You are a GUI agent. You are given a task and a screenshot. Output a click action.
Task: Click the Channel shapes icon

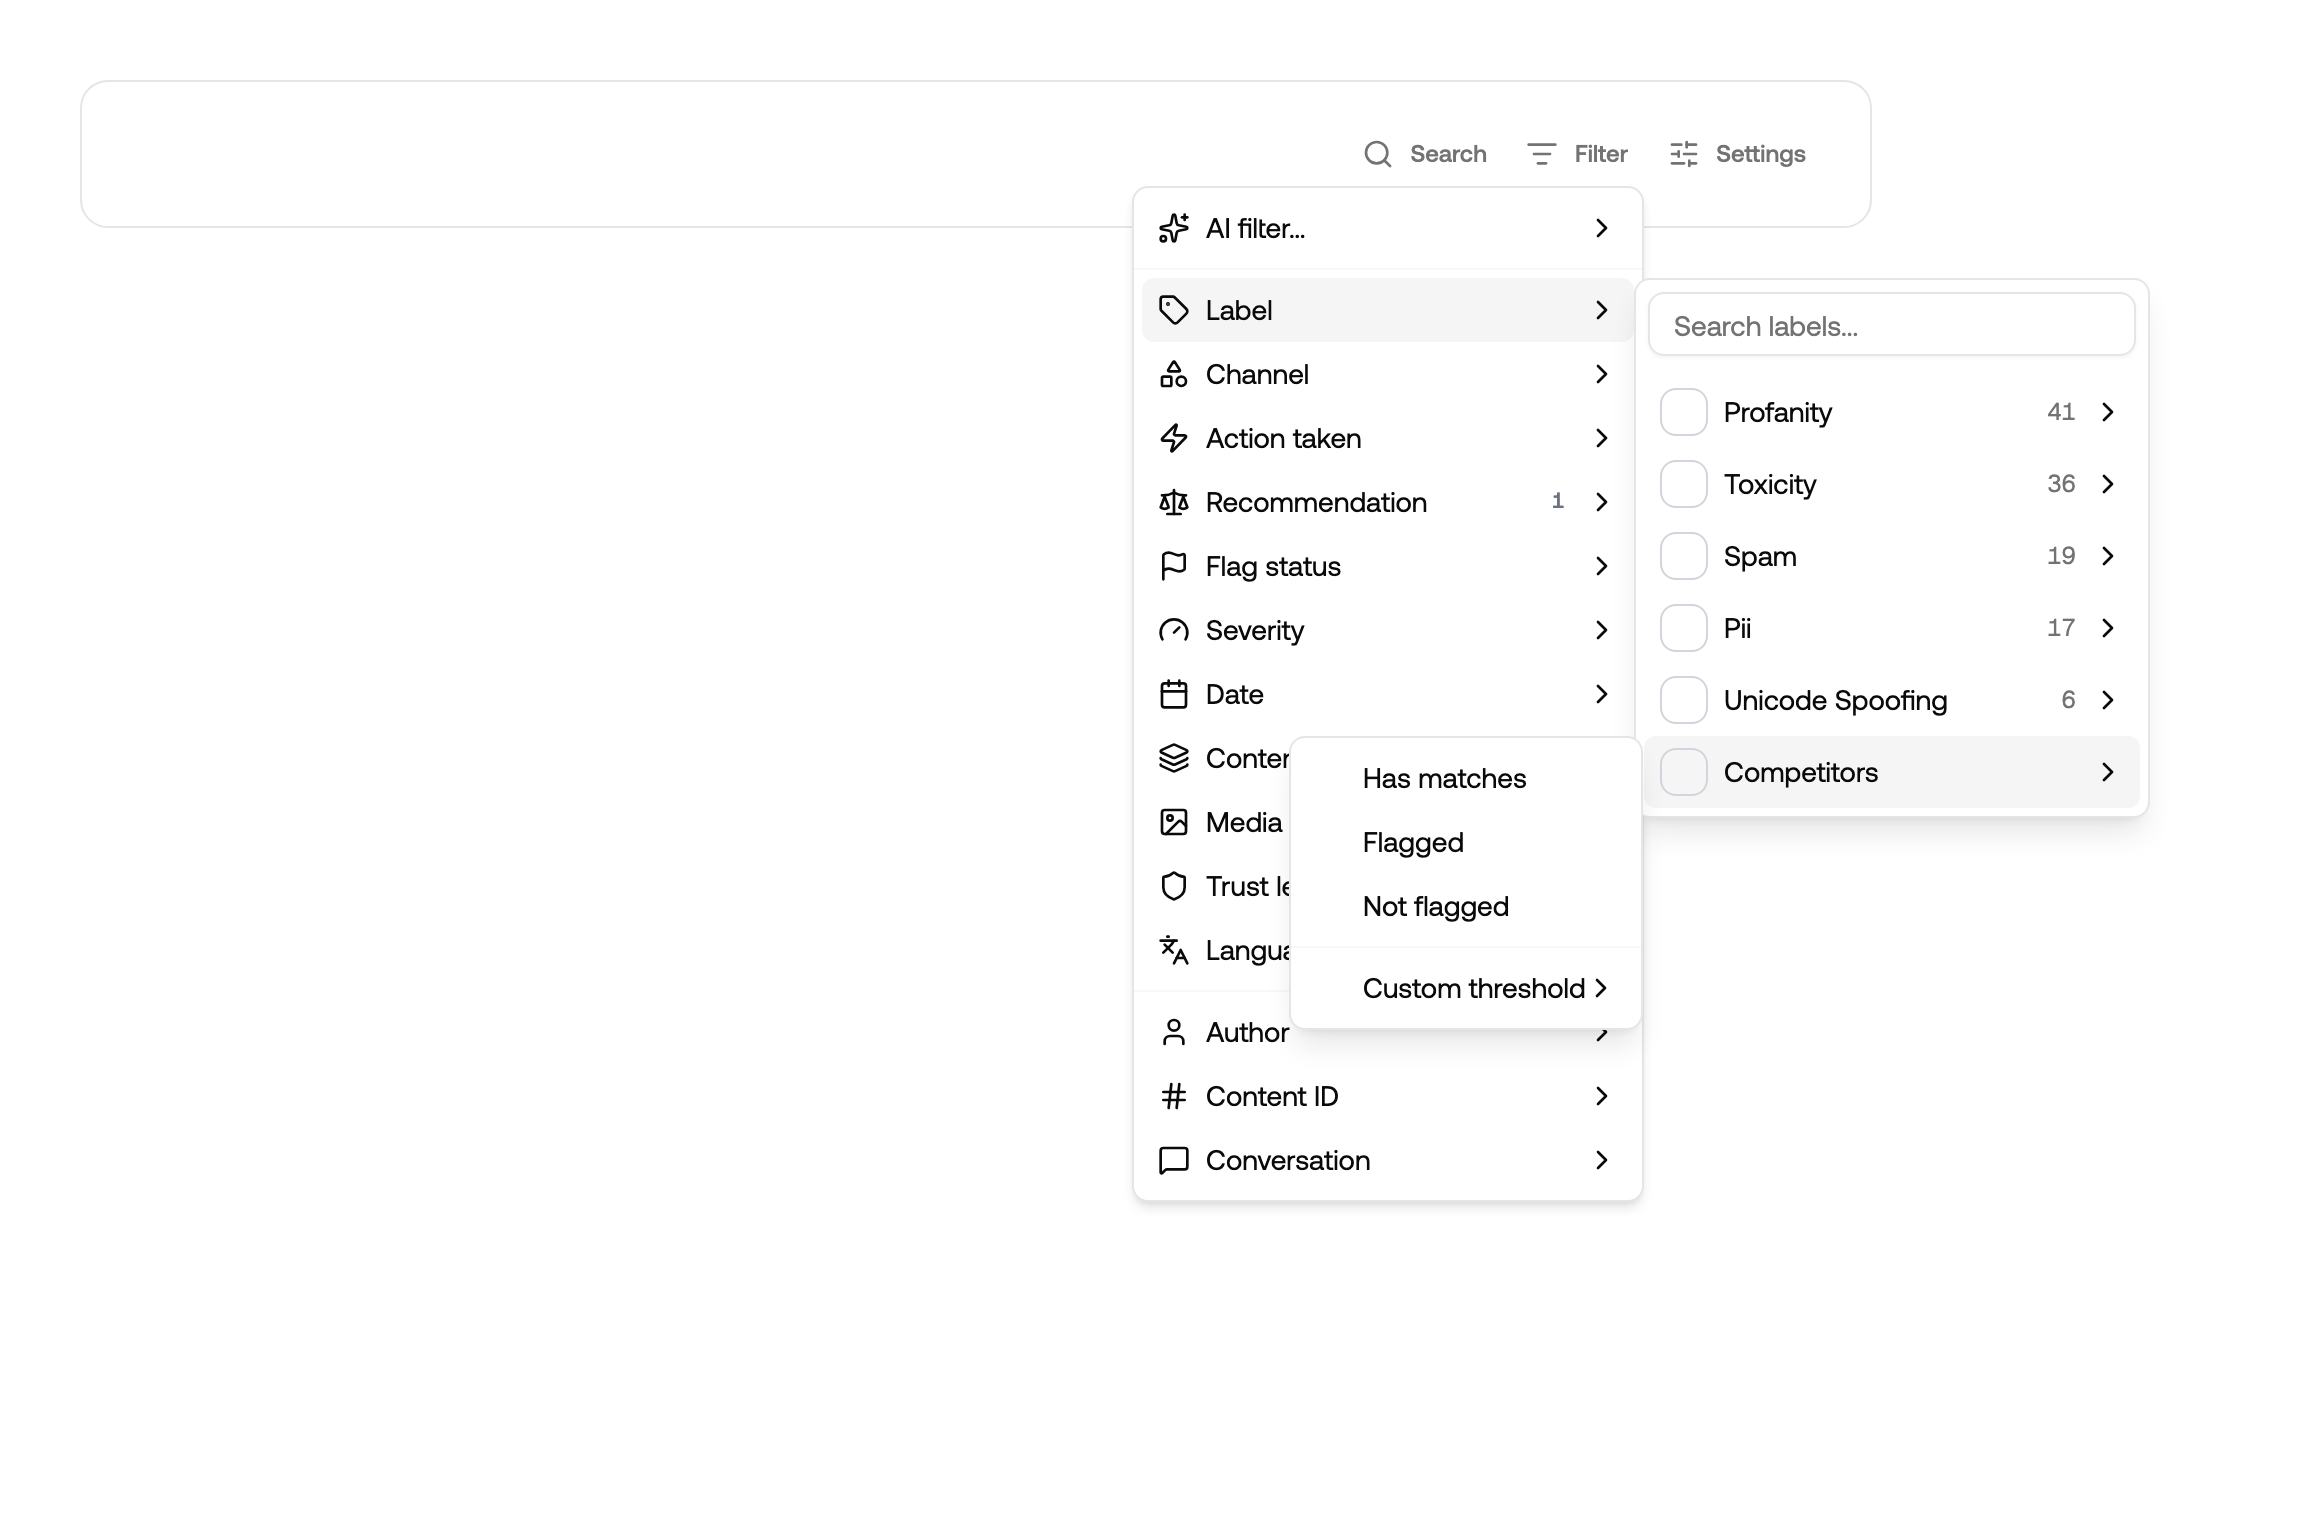point(1174,374)
